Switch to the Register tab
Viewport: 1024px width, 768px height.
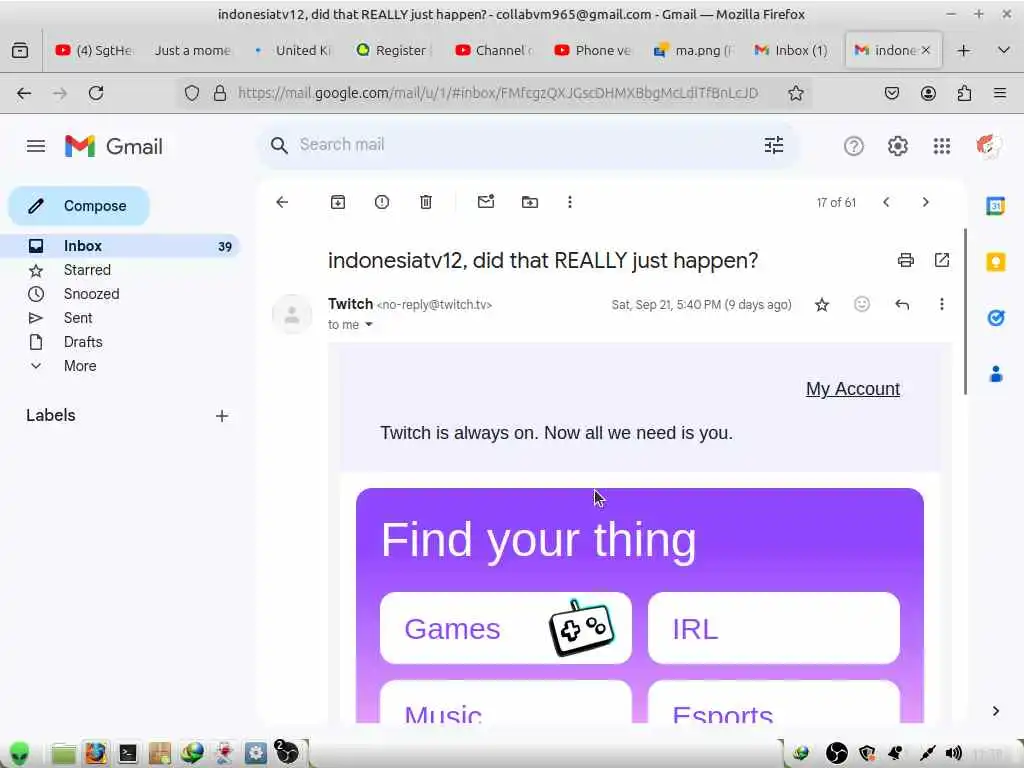(392, 50)
